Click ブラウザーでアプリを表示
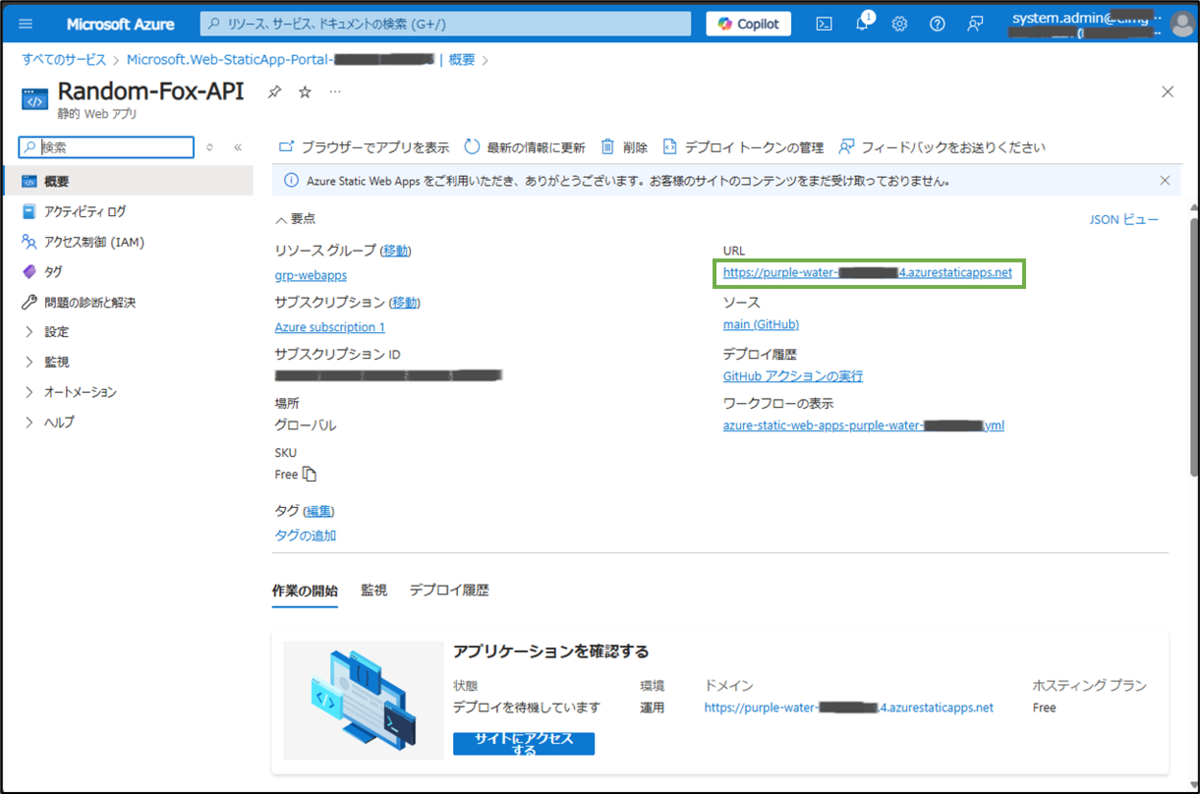The height and width of the screenshot is (794, 1200). point(363,147)
